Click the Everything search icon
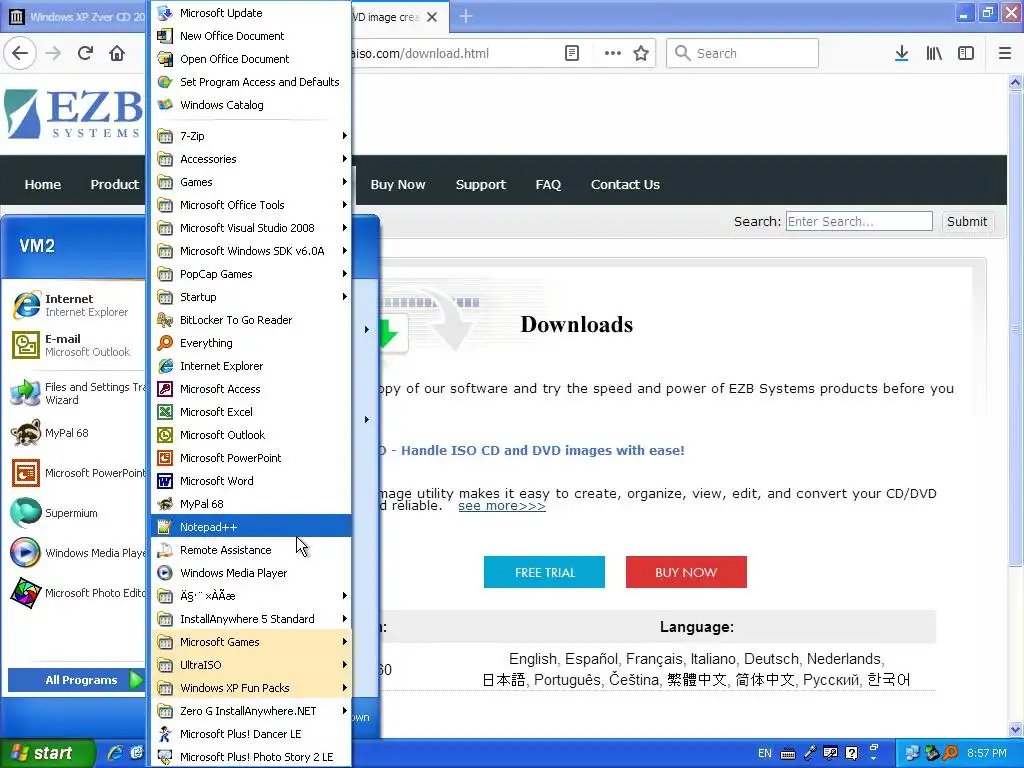 tap(165, 343)
